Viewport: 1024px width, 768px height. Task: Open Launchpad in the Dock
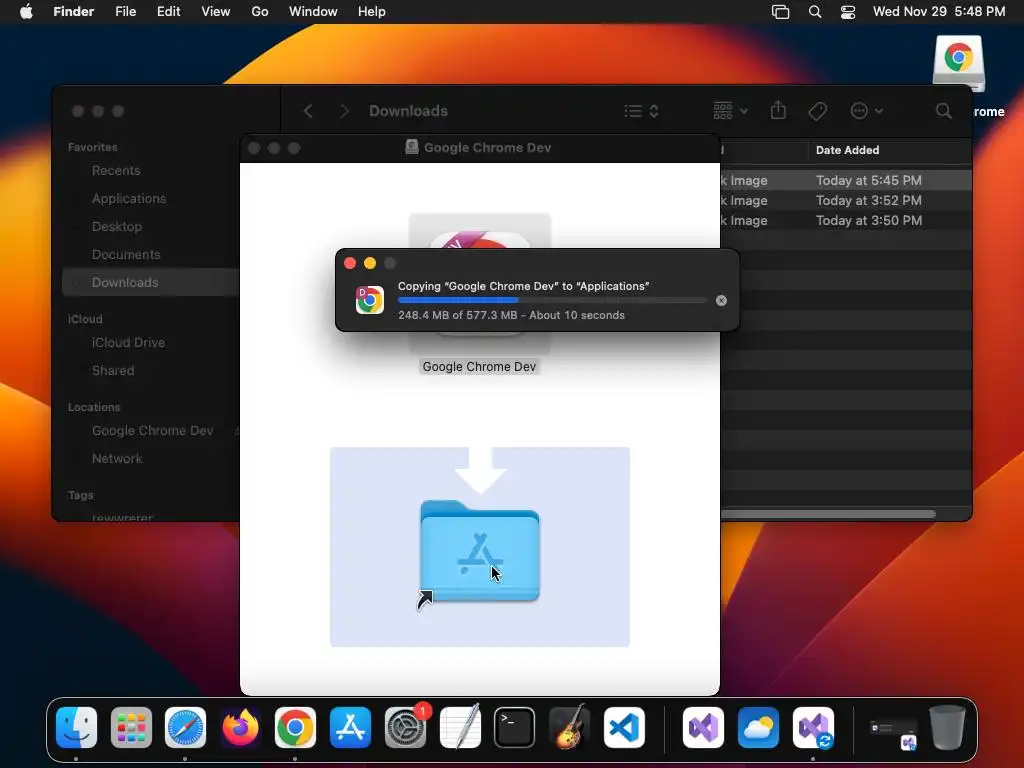tap(131, 728)
